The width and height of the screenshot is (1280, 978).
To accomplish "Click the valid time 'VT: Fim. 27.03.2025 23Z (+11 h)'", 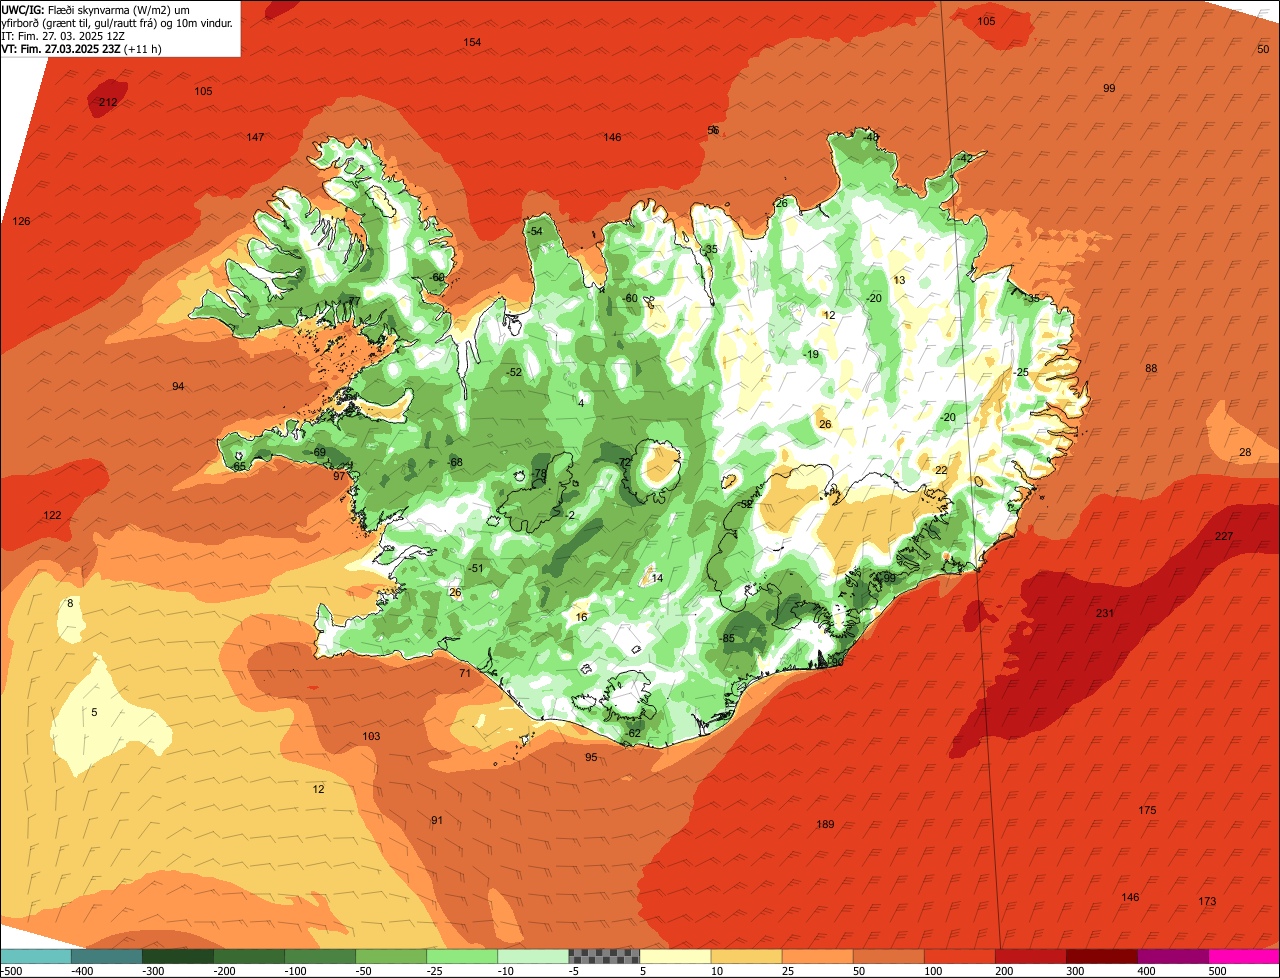I will (x=82, y=48).
